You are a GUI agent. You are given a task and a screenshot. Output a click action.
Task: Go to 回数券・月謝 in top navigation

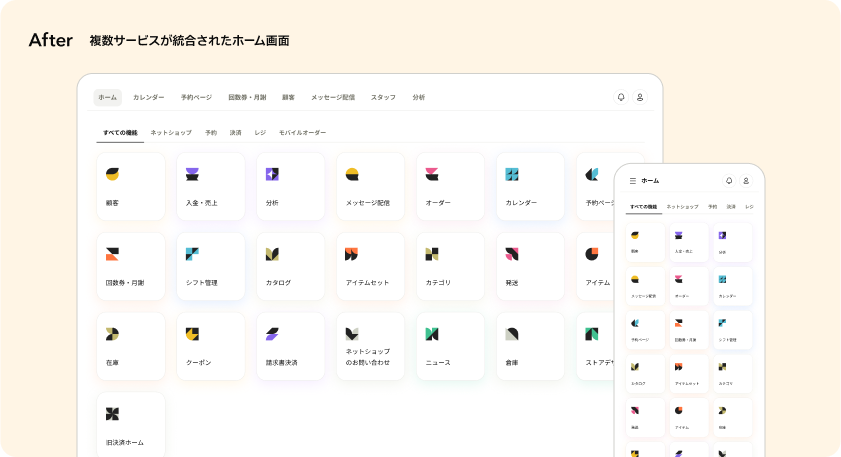[x=247, y=97]
